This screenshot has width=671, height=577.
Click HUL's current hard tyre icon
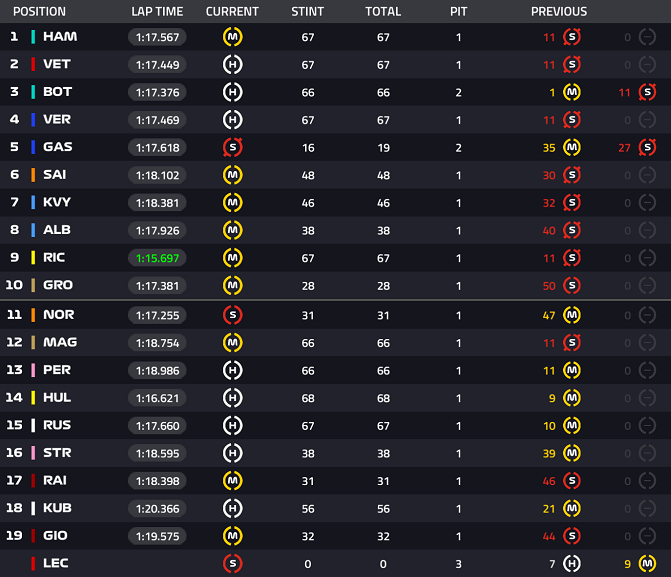[232, 398]
